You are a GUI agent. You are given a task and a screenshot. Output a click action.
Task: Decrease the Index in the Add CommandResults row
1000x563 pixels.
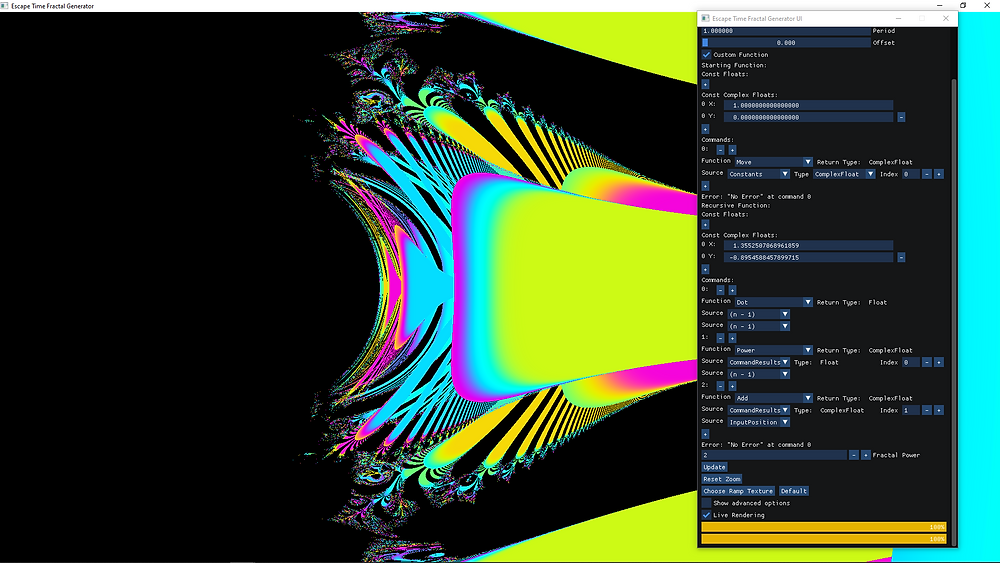click(x=927, y=410)
